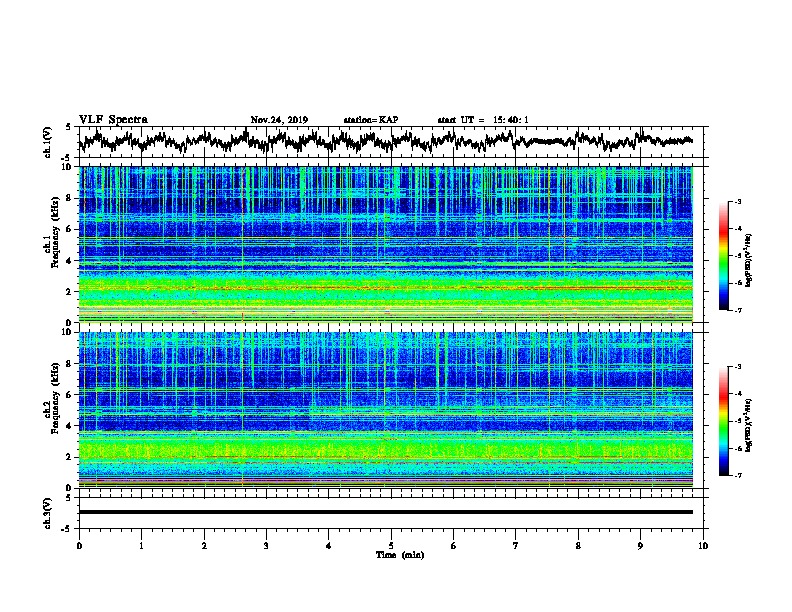The image size is (792, 612).
Task: Click the ch.1 voltage waveform trace
Action: point(386,141)
